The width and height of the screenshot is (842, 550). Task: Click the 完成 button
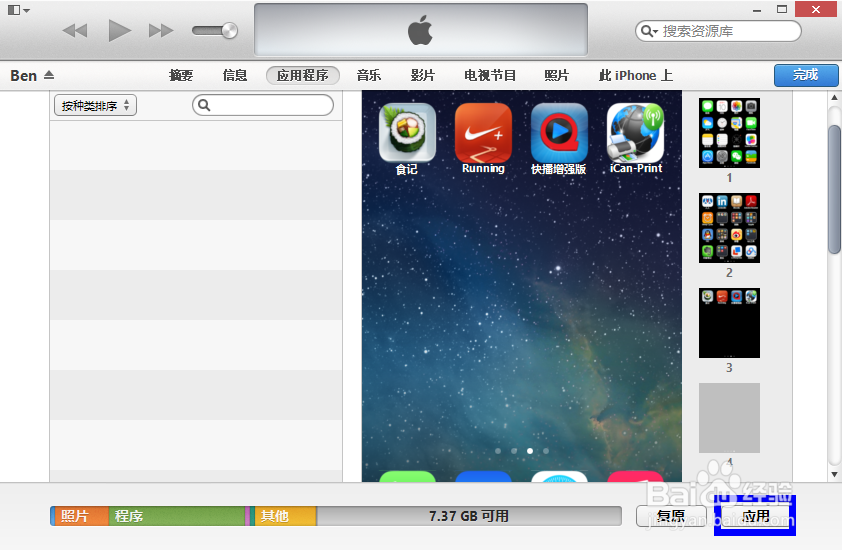tap(806, 75)
